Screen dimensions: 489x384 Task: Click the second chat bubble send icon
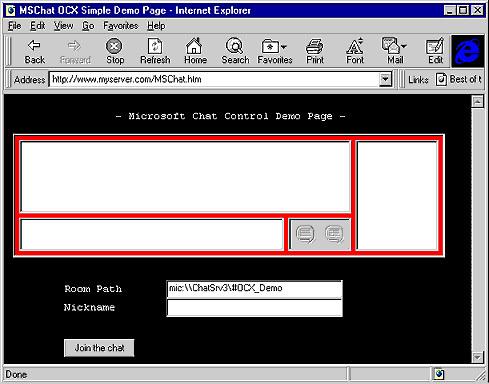pyautogui.click(x=334, y=234)
